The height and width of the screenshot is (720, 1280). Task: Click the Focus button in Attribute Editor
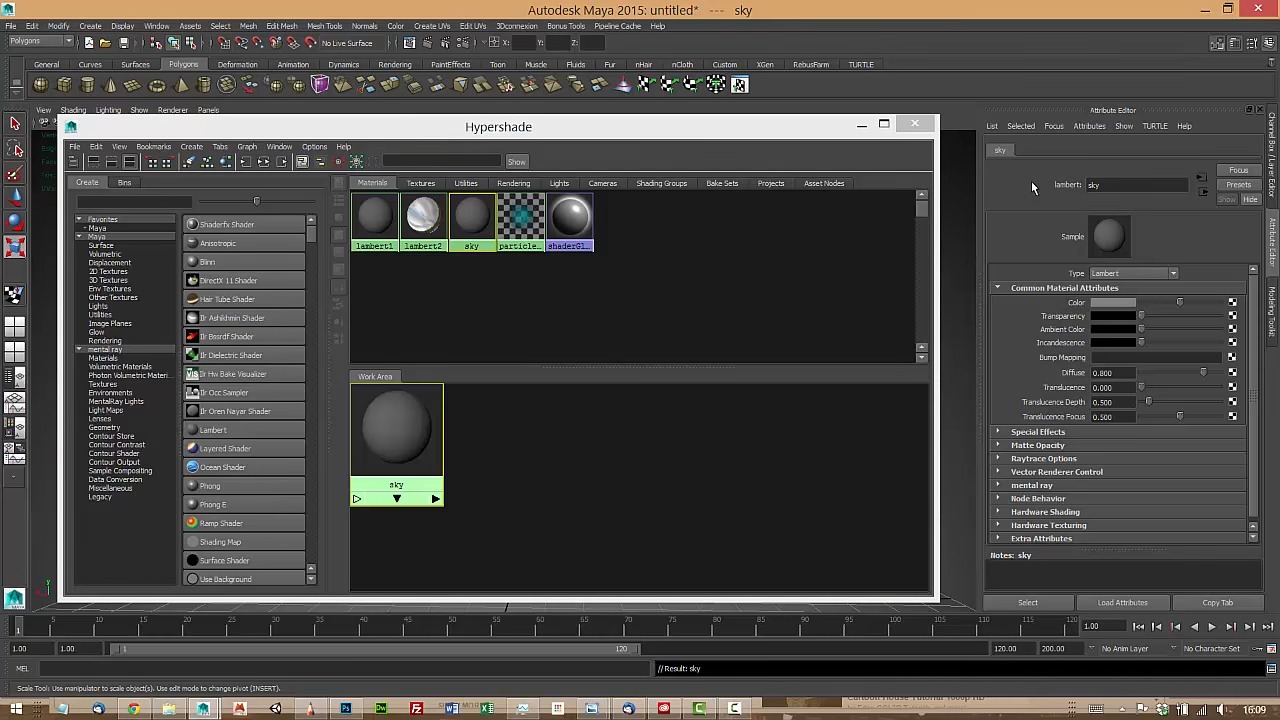(x=1238, y=171)
